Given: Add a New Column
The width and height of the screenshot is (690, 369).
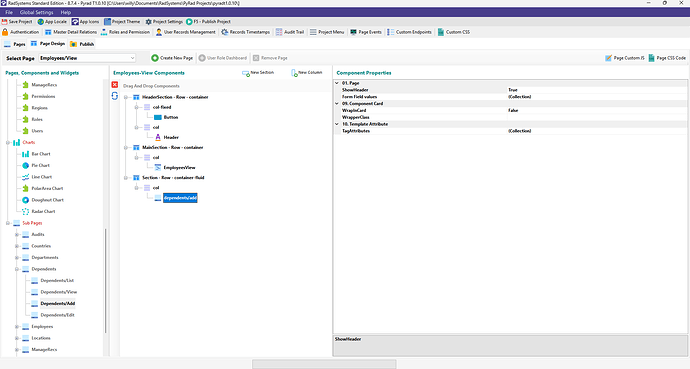Looking at the screenshot, I should point(307,73).
